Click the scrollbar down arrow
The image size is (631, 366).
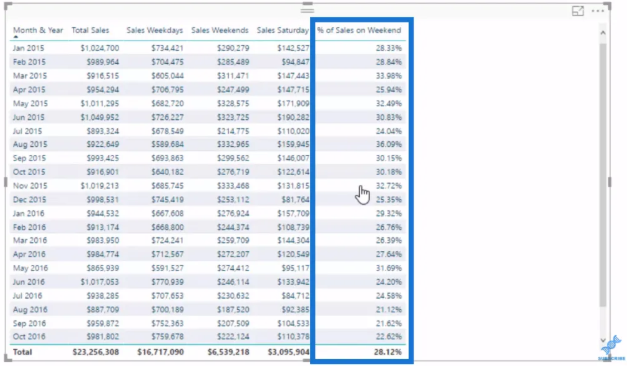point(602,340)
